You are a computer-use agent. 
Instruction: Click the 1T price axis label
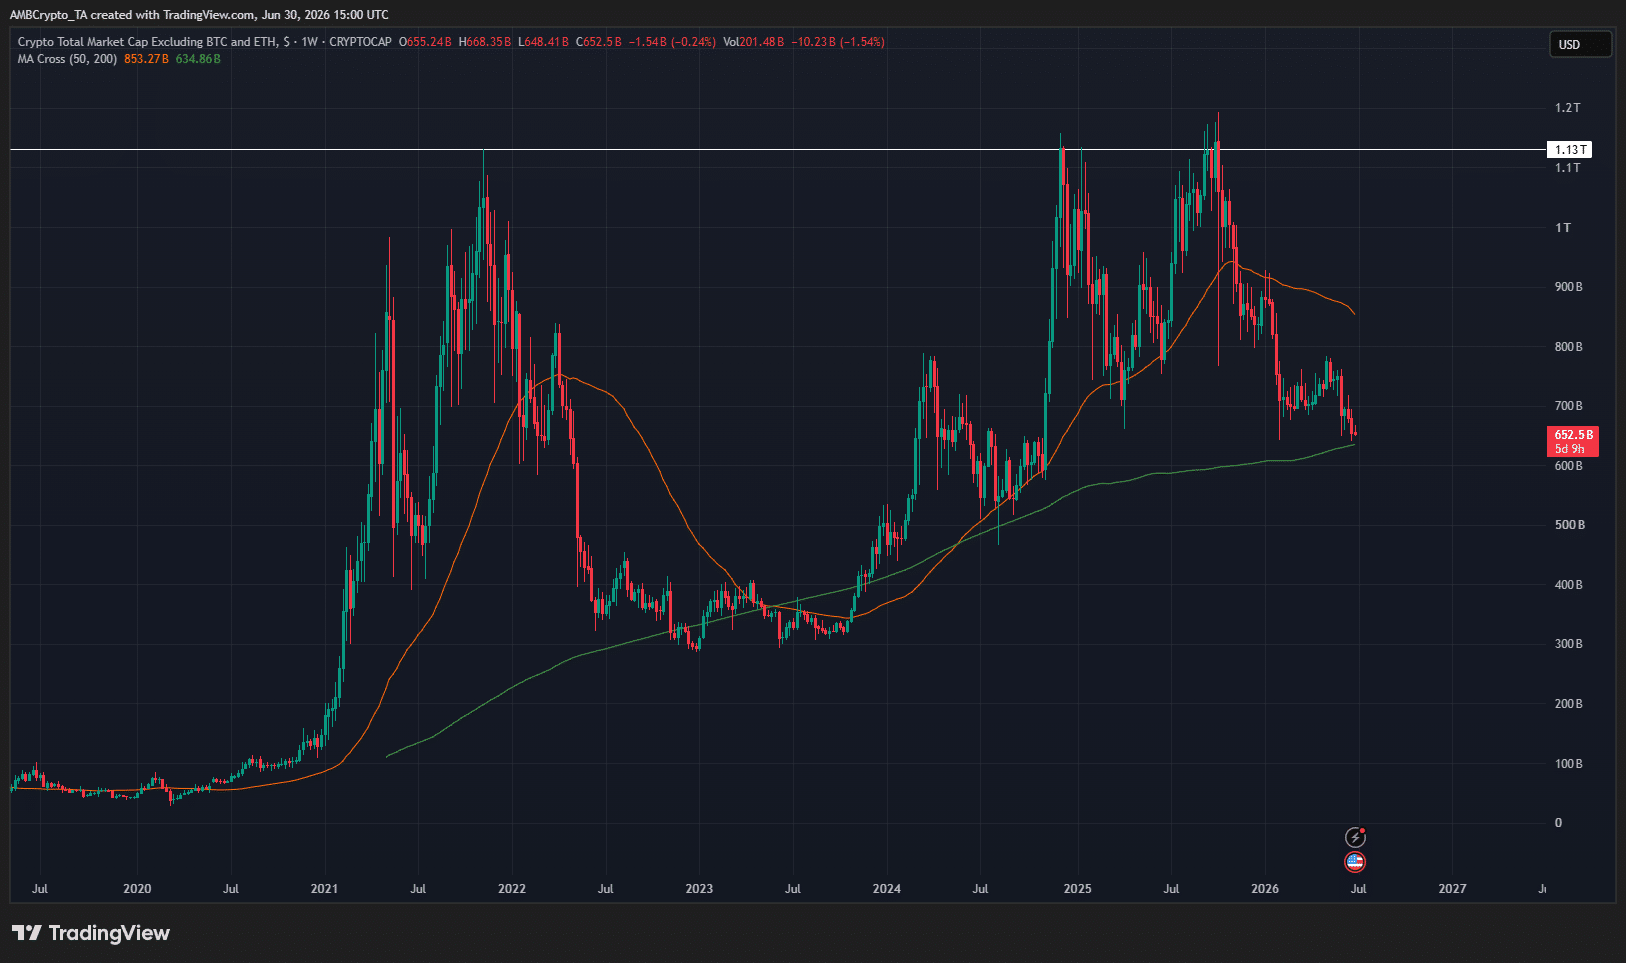[x=1563, y=228]
